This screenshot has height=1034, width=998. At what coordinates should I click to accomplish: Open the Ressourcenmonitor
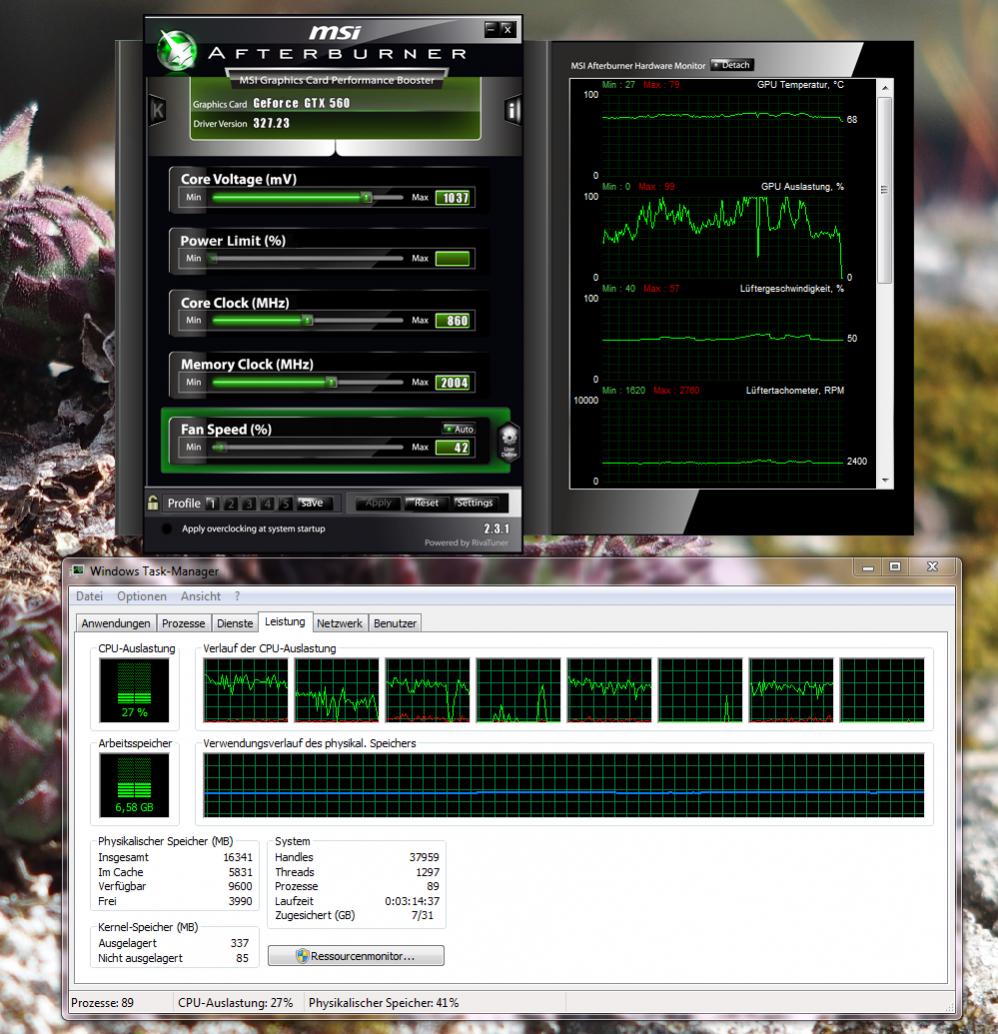coord(356,956)
